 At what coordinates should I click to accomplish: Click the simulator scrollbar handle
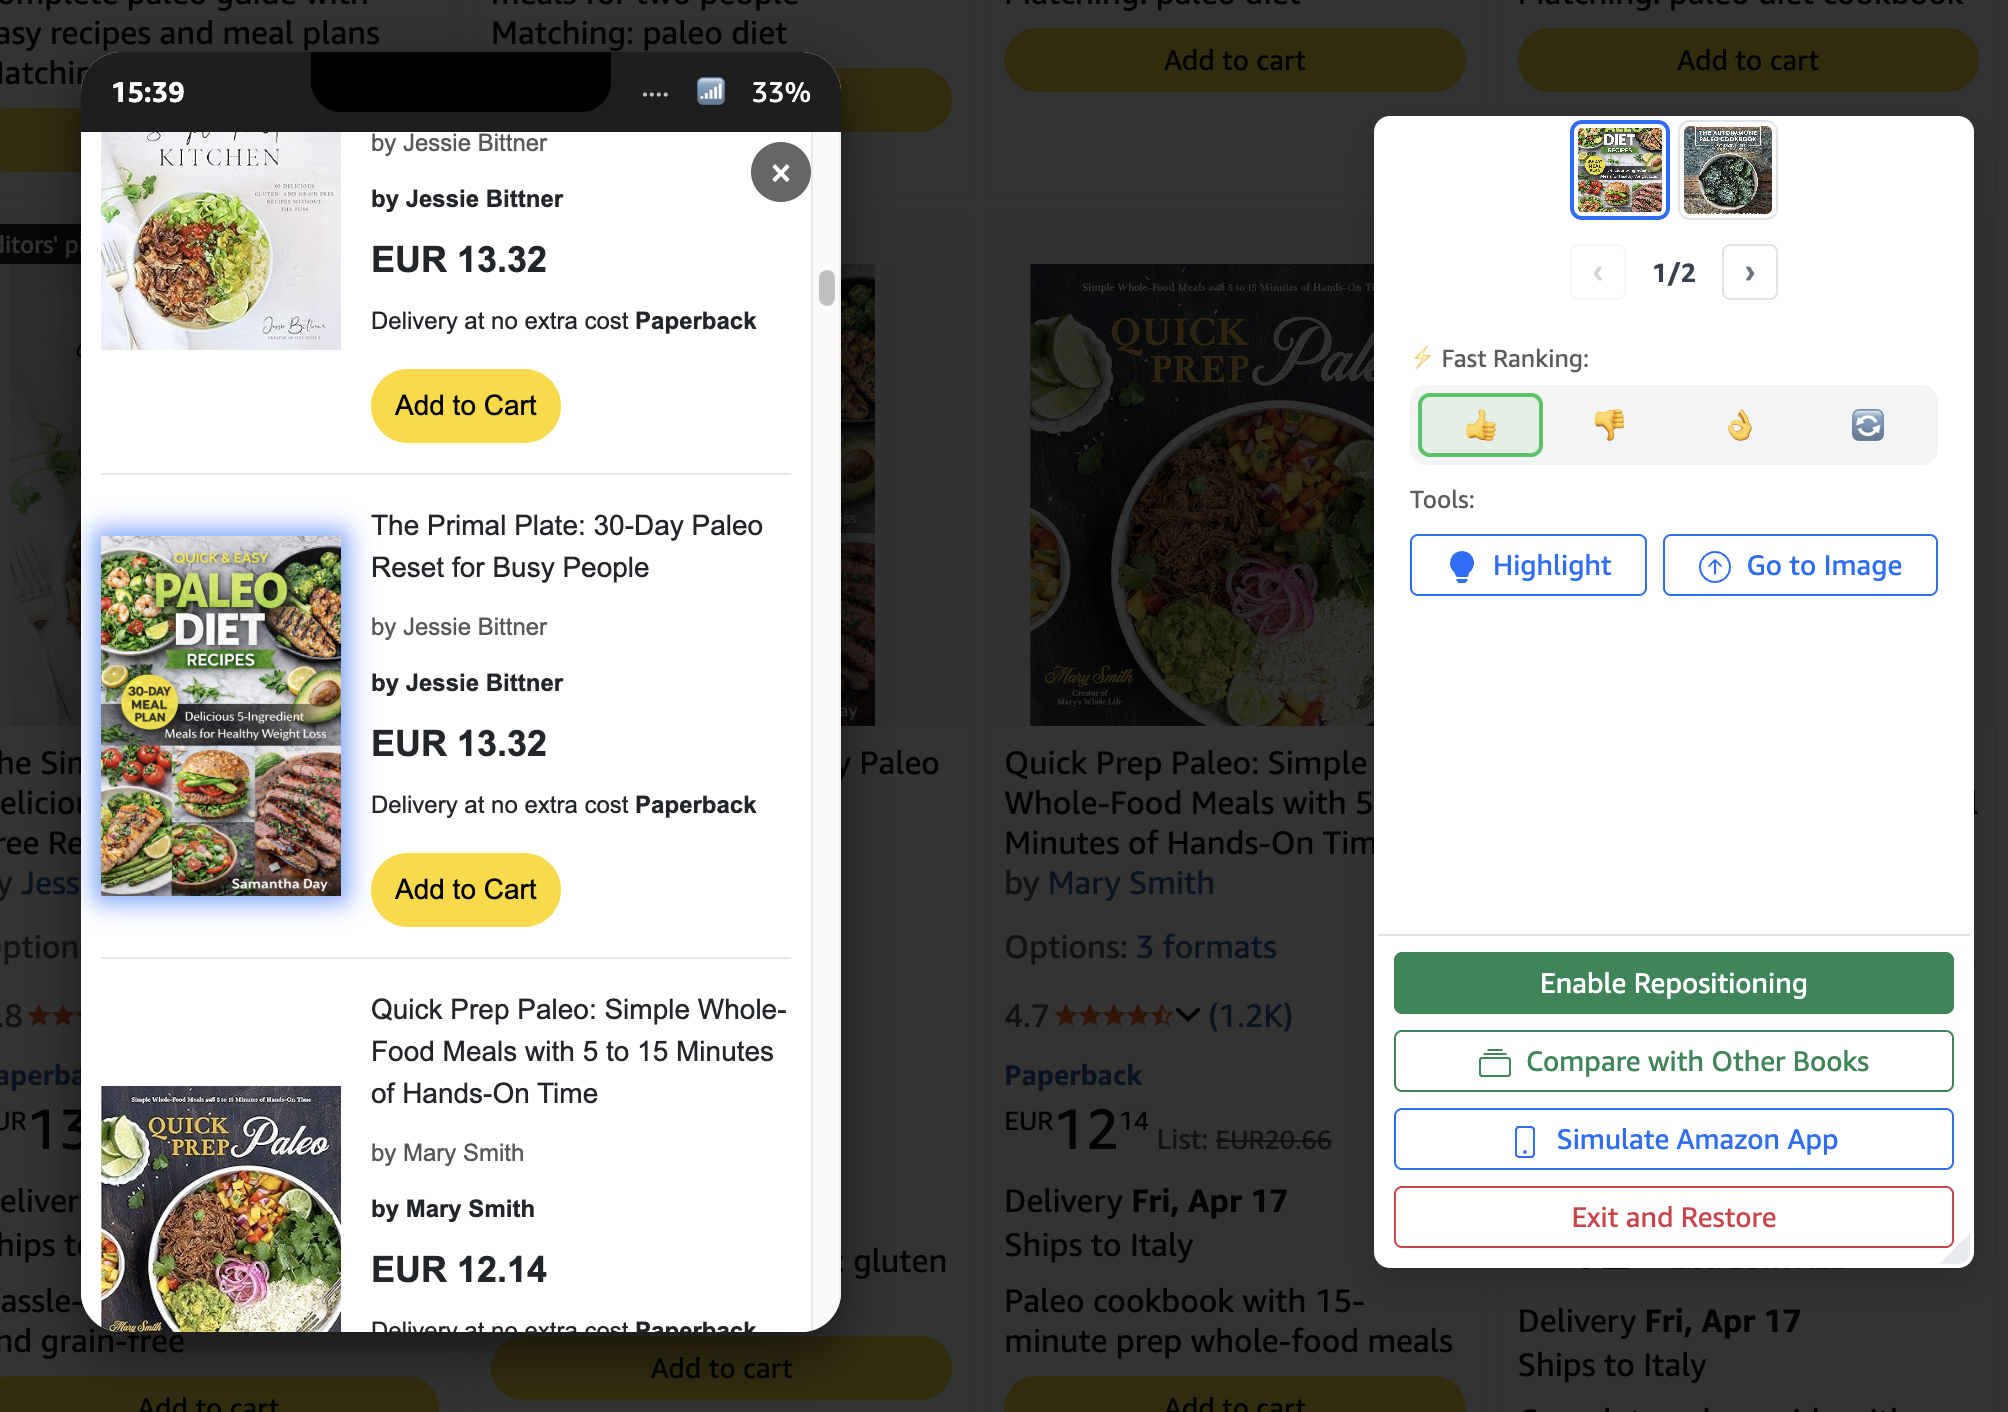(826, 288)
